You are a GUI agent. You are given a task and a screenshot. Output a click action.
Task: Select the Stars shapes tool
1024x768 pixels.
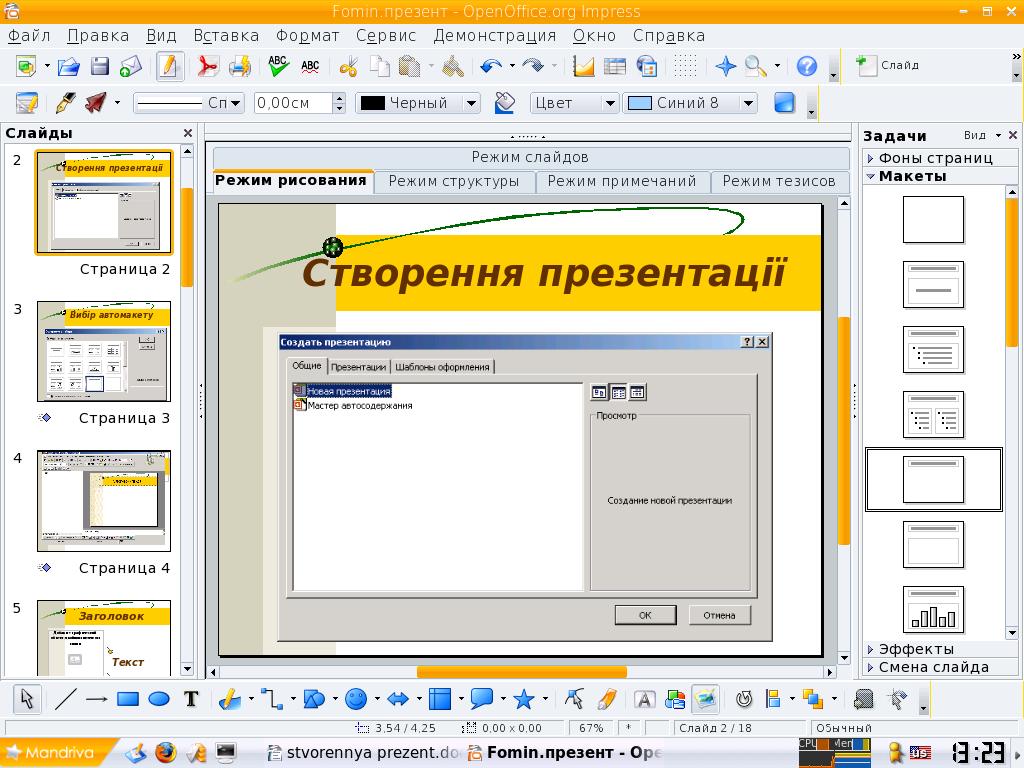[x=524, y=700]
